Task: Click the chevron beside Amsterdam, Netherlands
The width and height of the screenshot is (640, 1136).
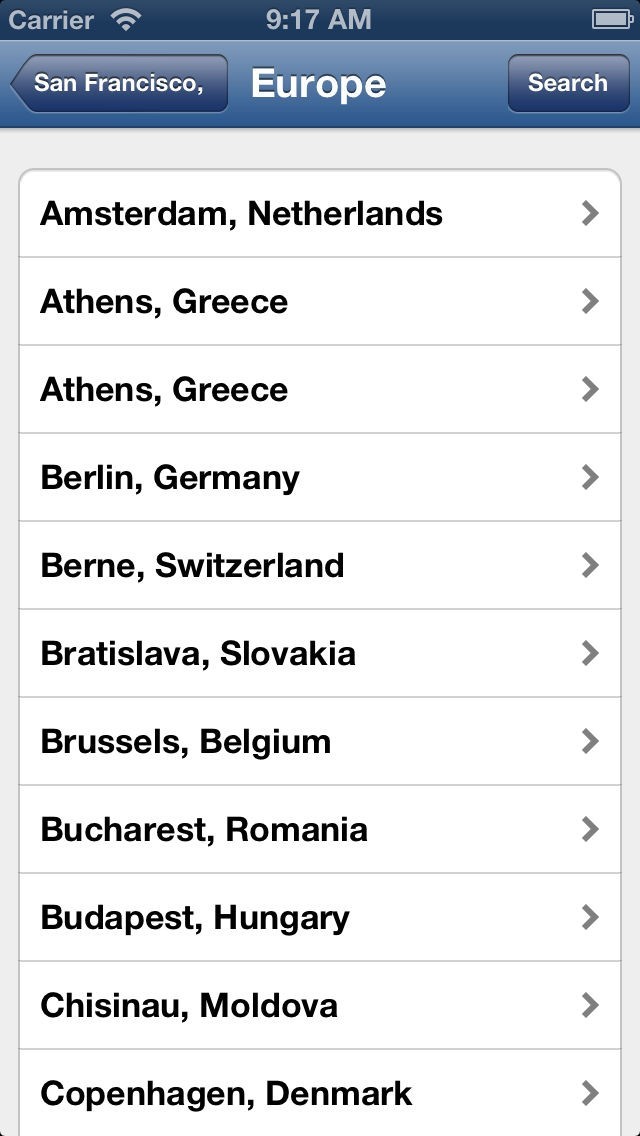Action: pyautogui.click(x=590, y=213)
